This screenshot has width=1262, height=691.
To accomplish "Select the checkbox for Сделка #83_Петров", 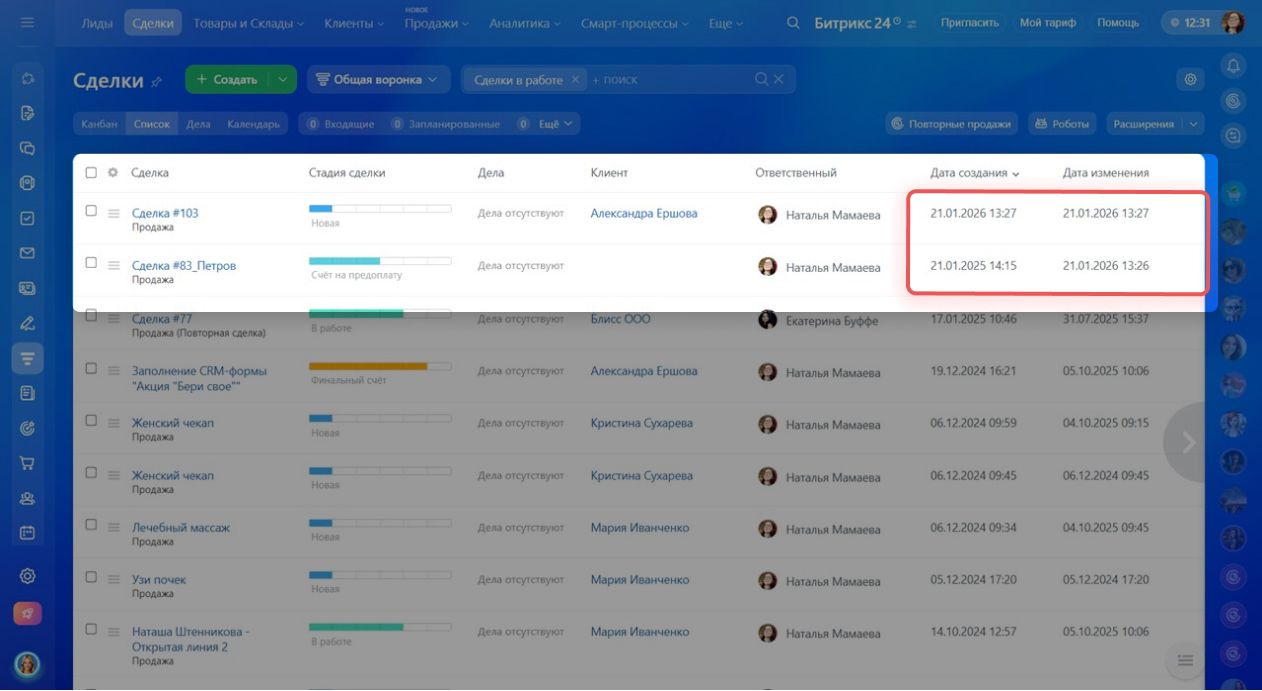I will 91,263.
